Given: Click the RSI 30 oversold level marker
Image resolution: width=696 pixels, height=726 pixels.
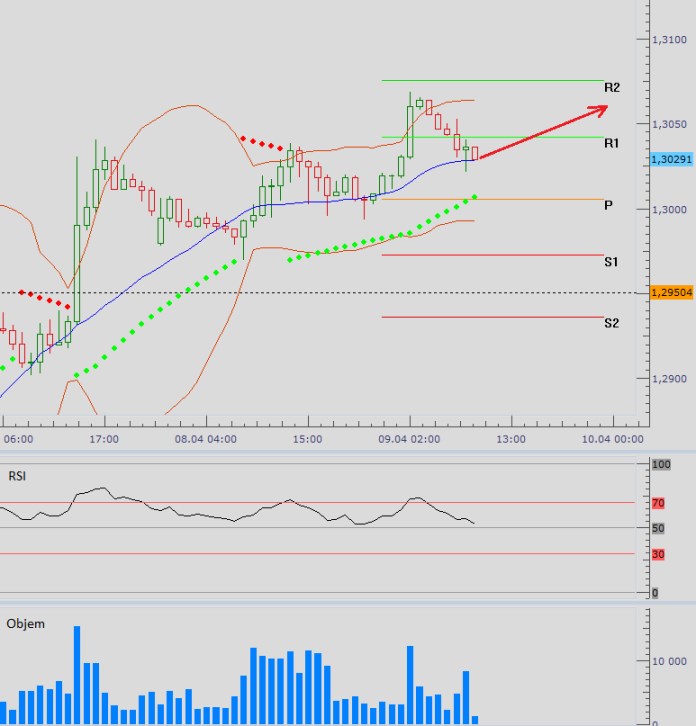Looking at the screenshot, I should (656, 554).
